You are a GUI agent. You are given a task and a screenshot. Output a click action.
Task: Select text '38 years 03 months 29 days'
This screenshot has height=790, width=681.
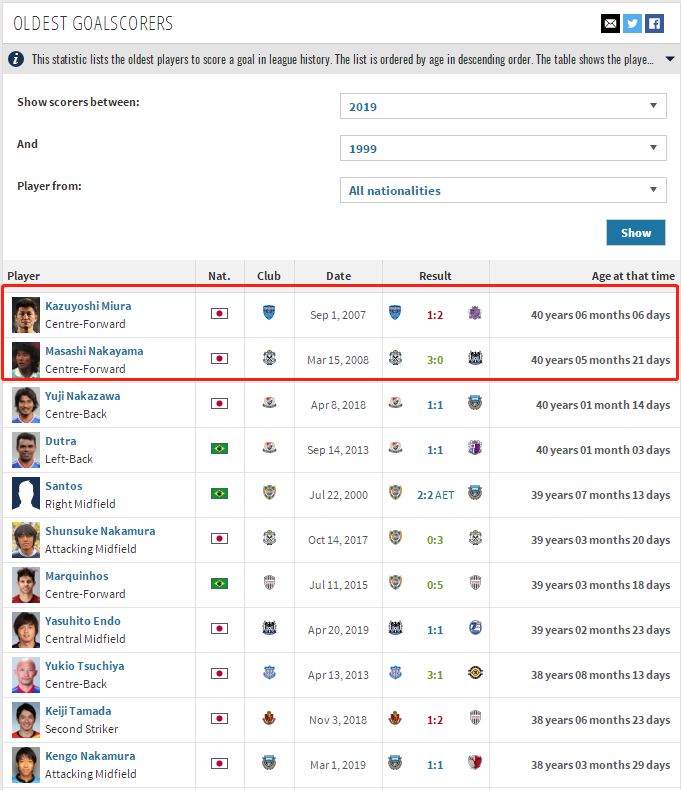point(600,765)
